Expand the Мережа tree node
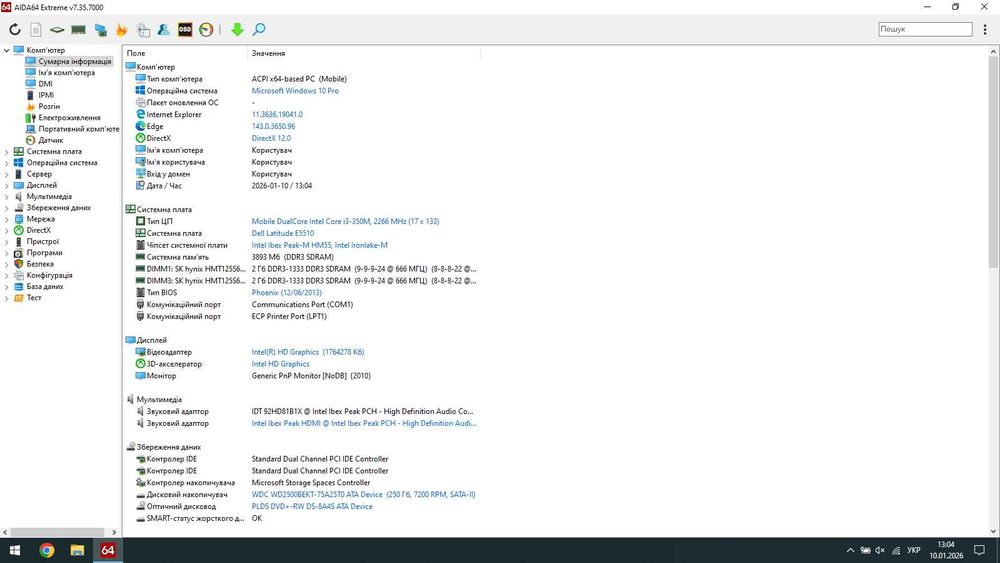Viewport: 1000px width, 563px height. pyautogui.click(x=6, y=219)
